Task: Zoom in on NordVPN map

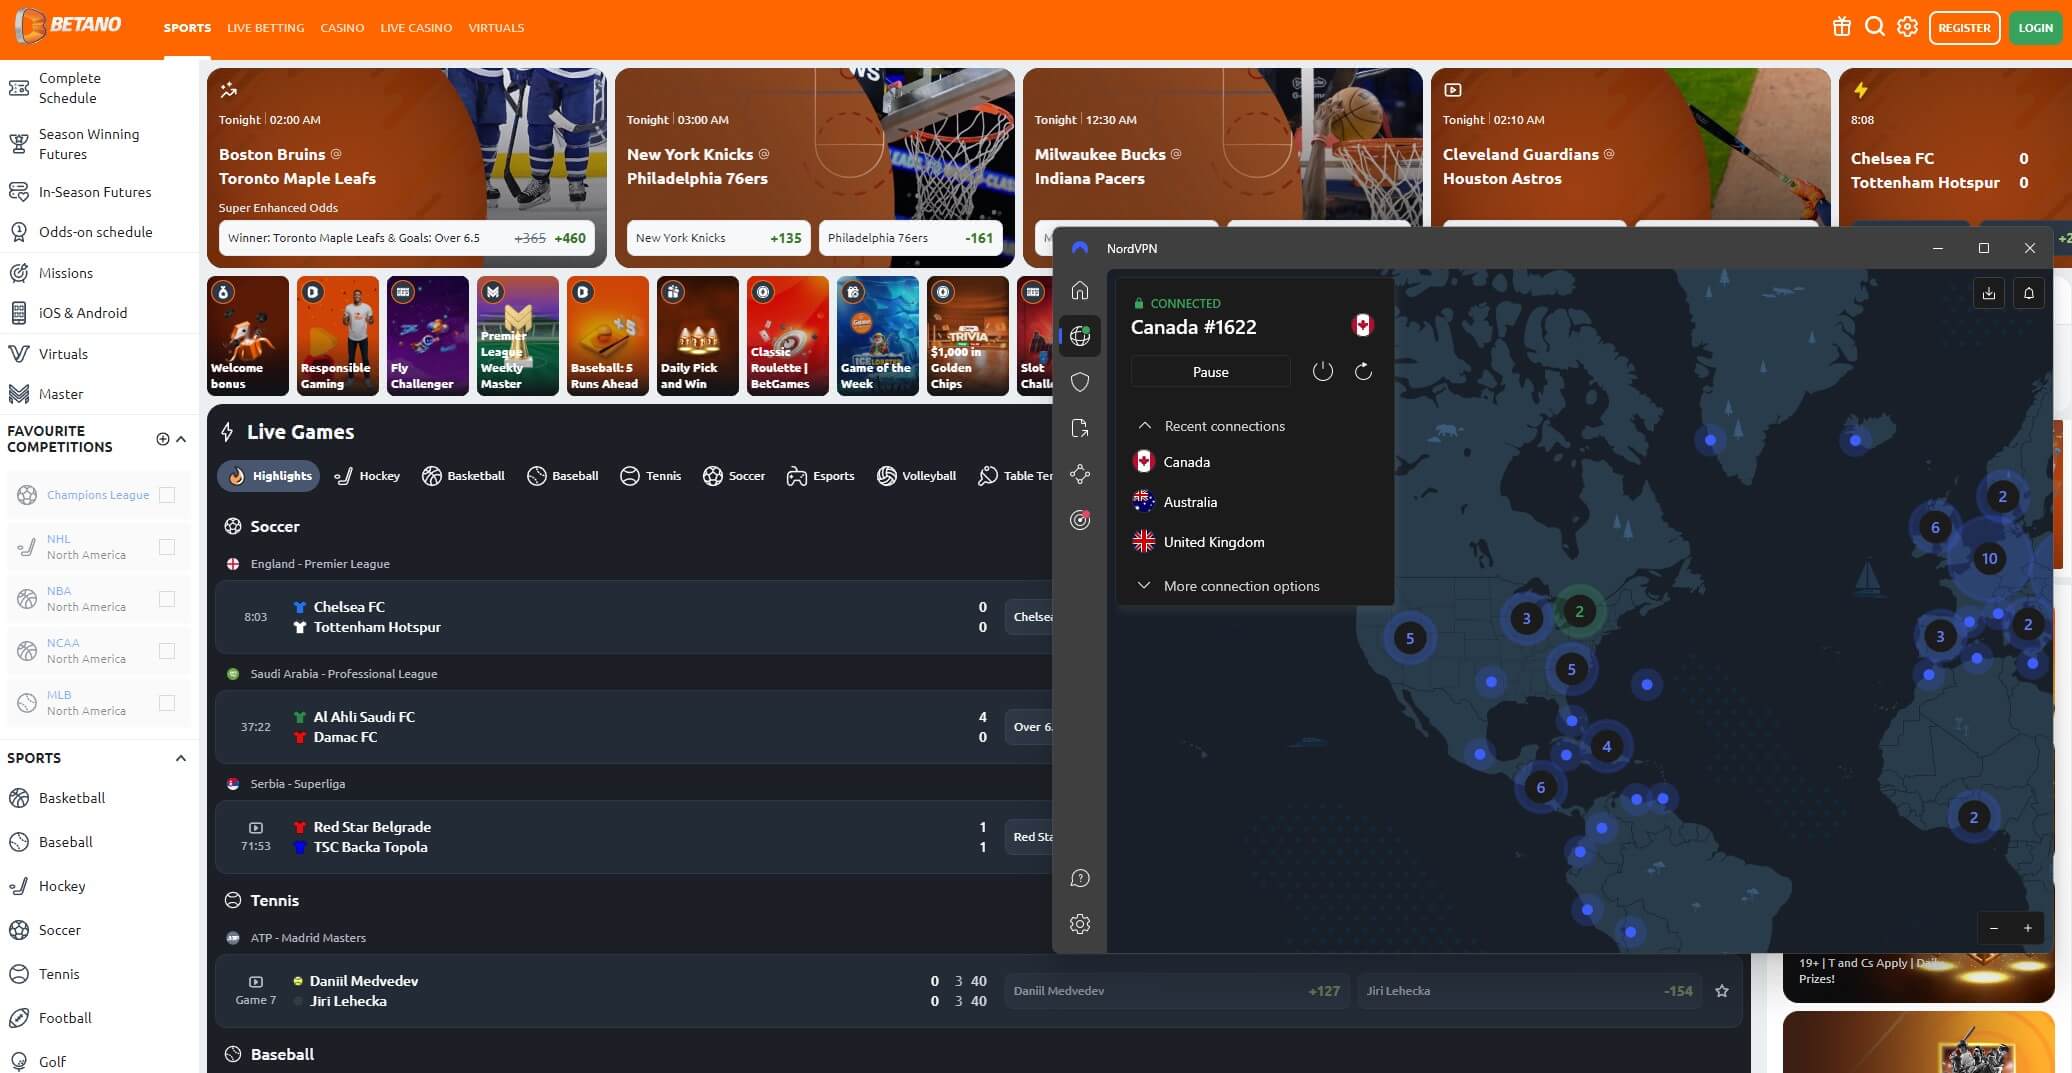Action: [2028, 928]
